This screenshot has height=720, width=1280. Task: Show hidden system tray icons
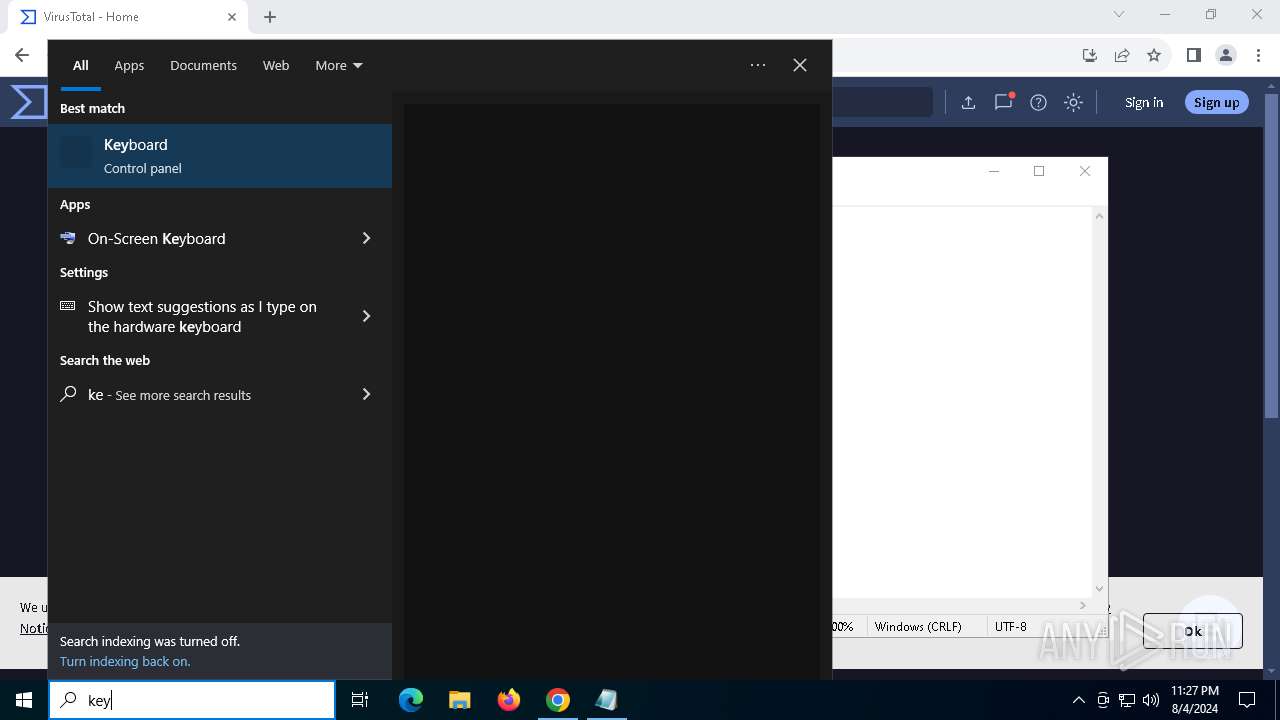click(1078, 700)
